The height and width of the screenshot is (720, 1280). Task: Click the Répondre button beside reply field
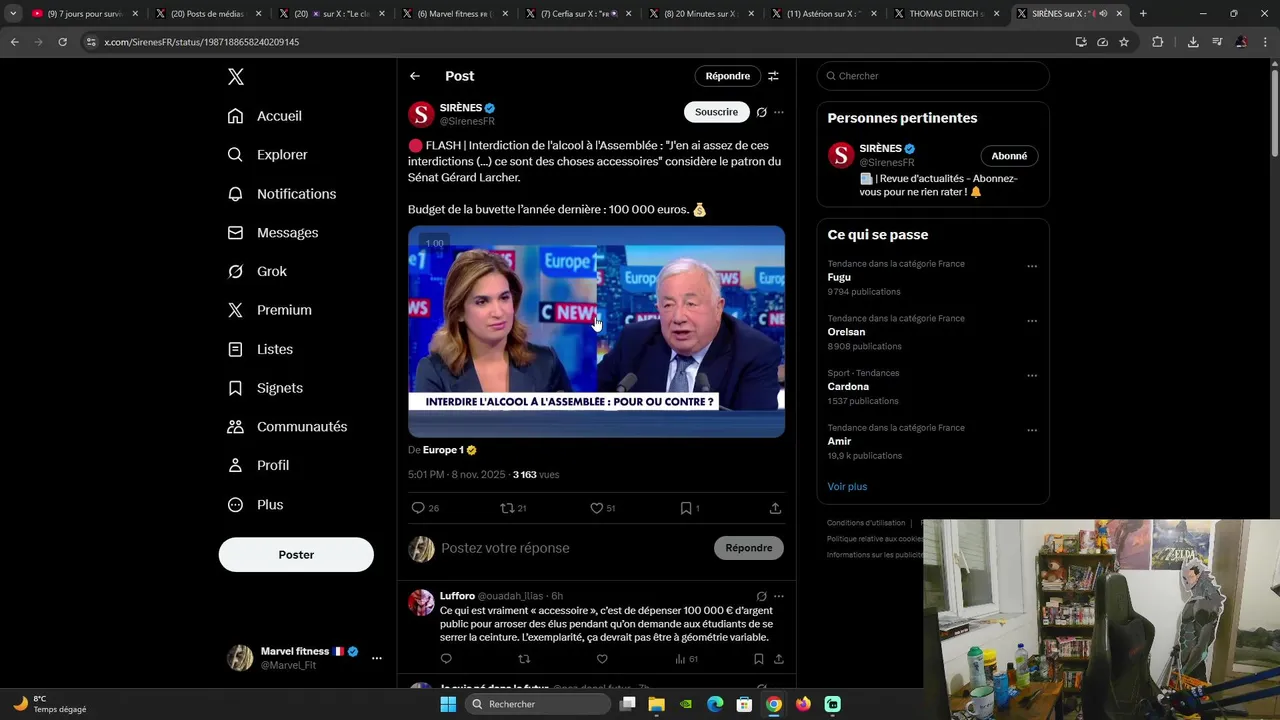pos(749,548)
